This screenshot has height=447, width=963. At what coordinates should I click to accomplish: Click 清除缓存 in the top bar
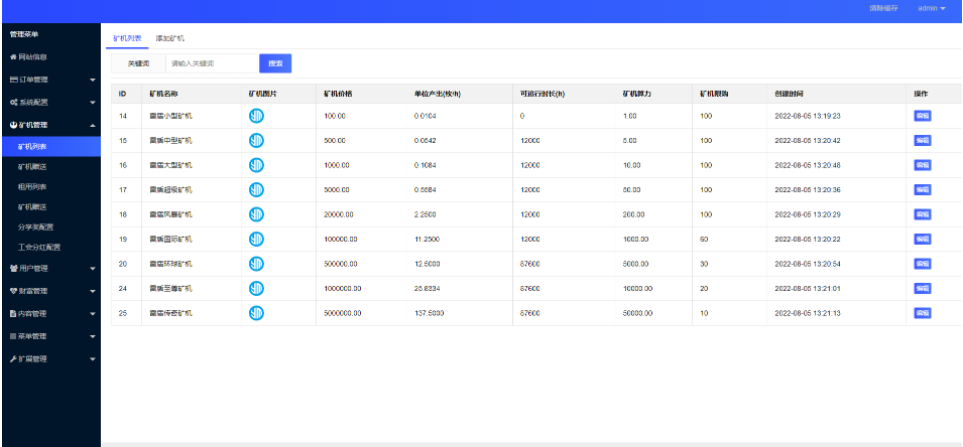(x=883, y=8)
